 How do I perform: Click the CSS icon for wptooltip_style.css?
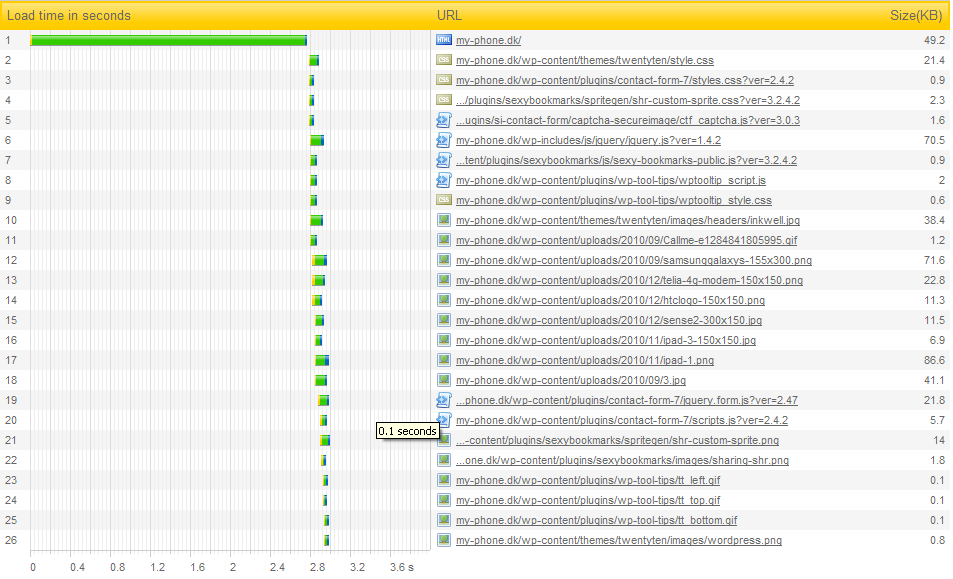point(444,200)
